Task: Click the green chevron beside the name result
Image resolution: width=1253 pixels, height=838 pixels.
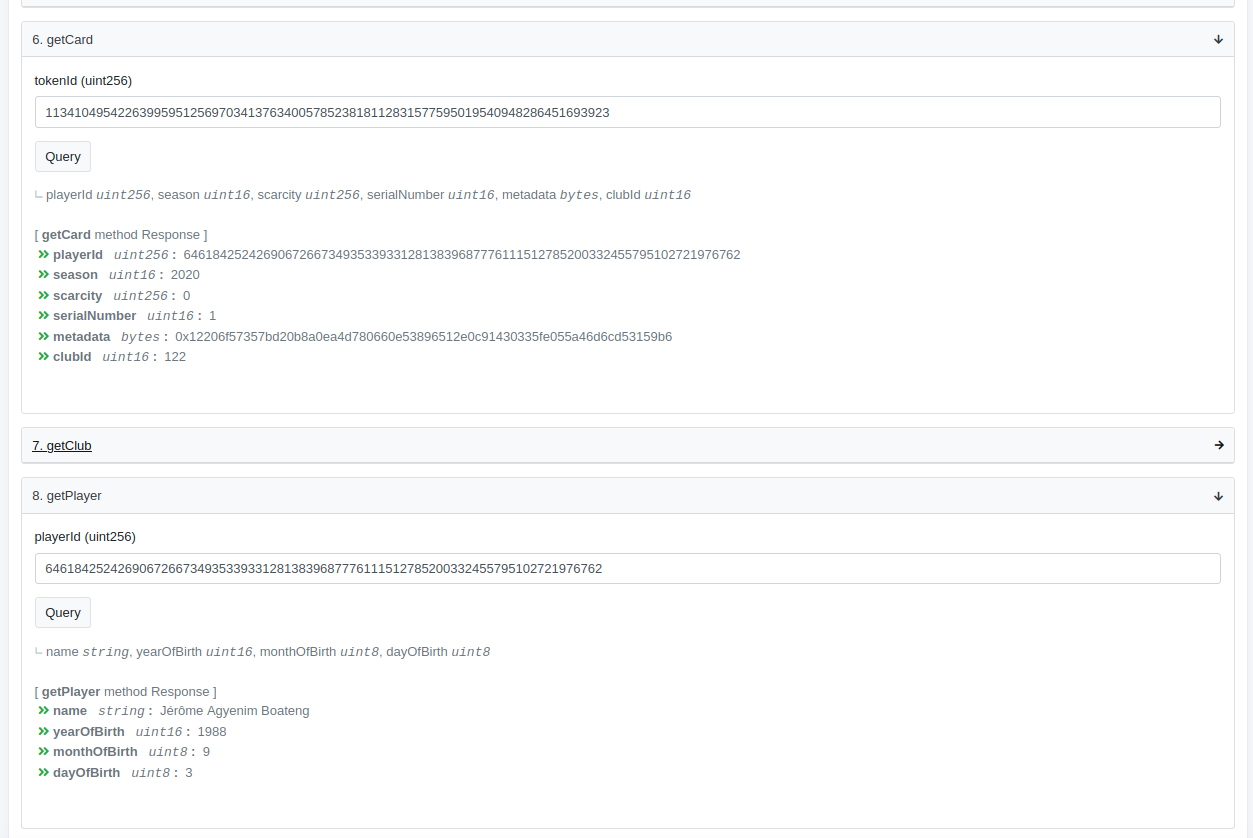Action: coord(44,711)
